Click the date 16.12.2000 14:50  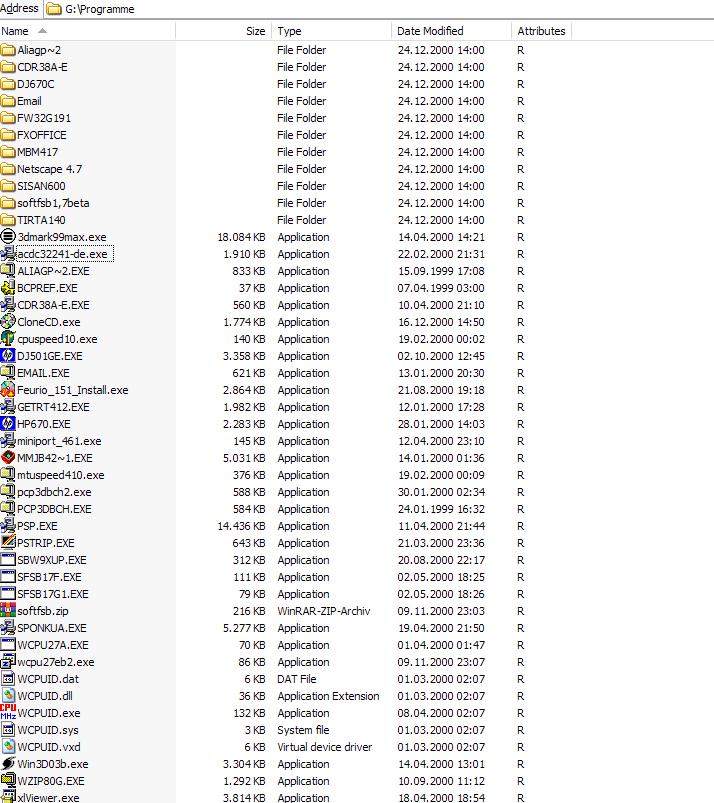point(441,322)
